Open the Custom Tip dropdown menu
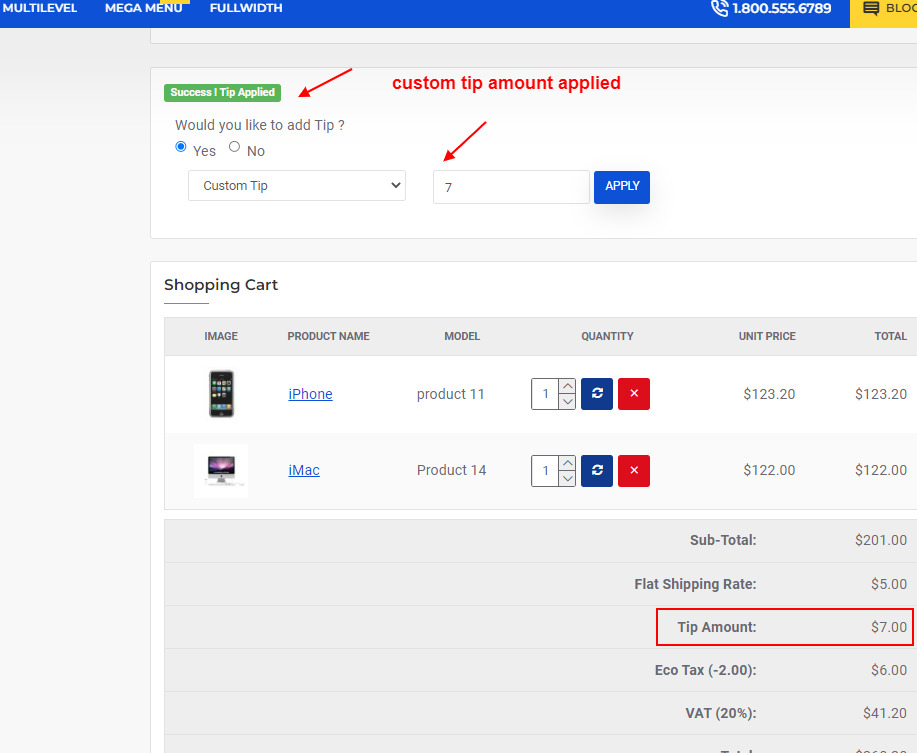This screenshot has height=753, width=917. pyautogui.click(x=296, y=185)
